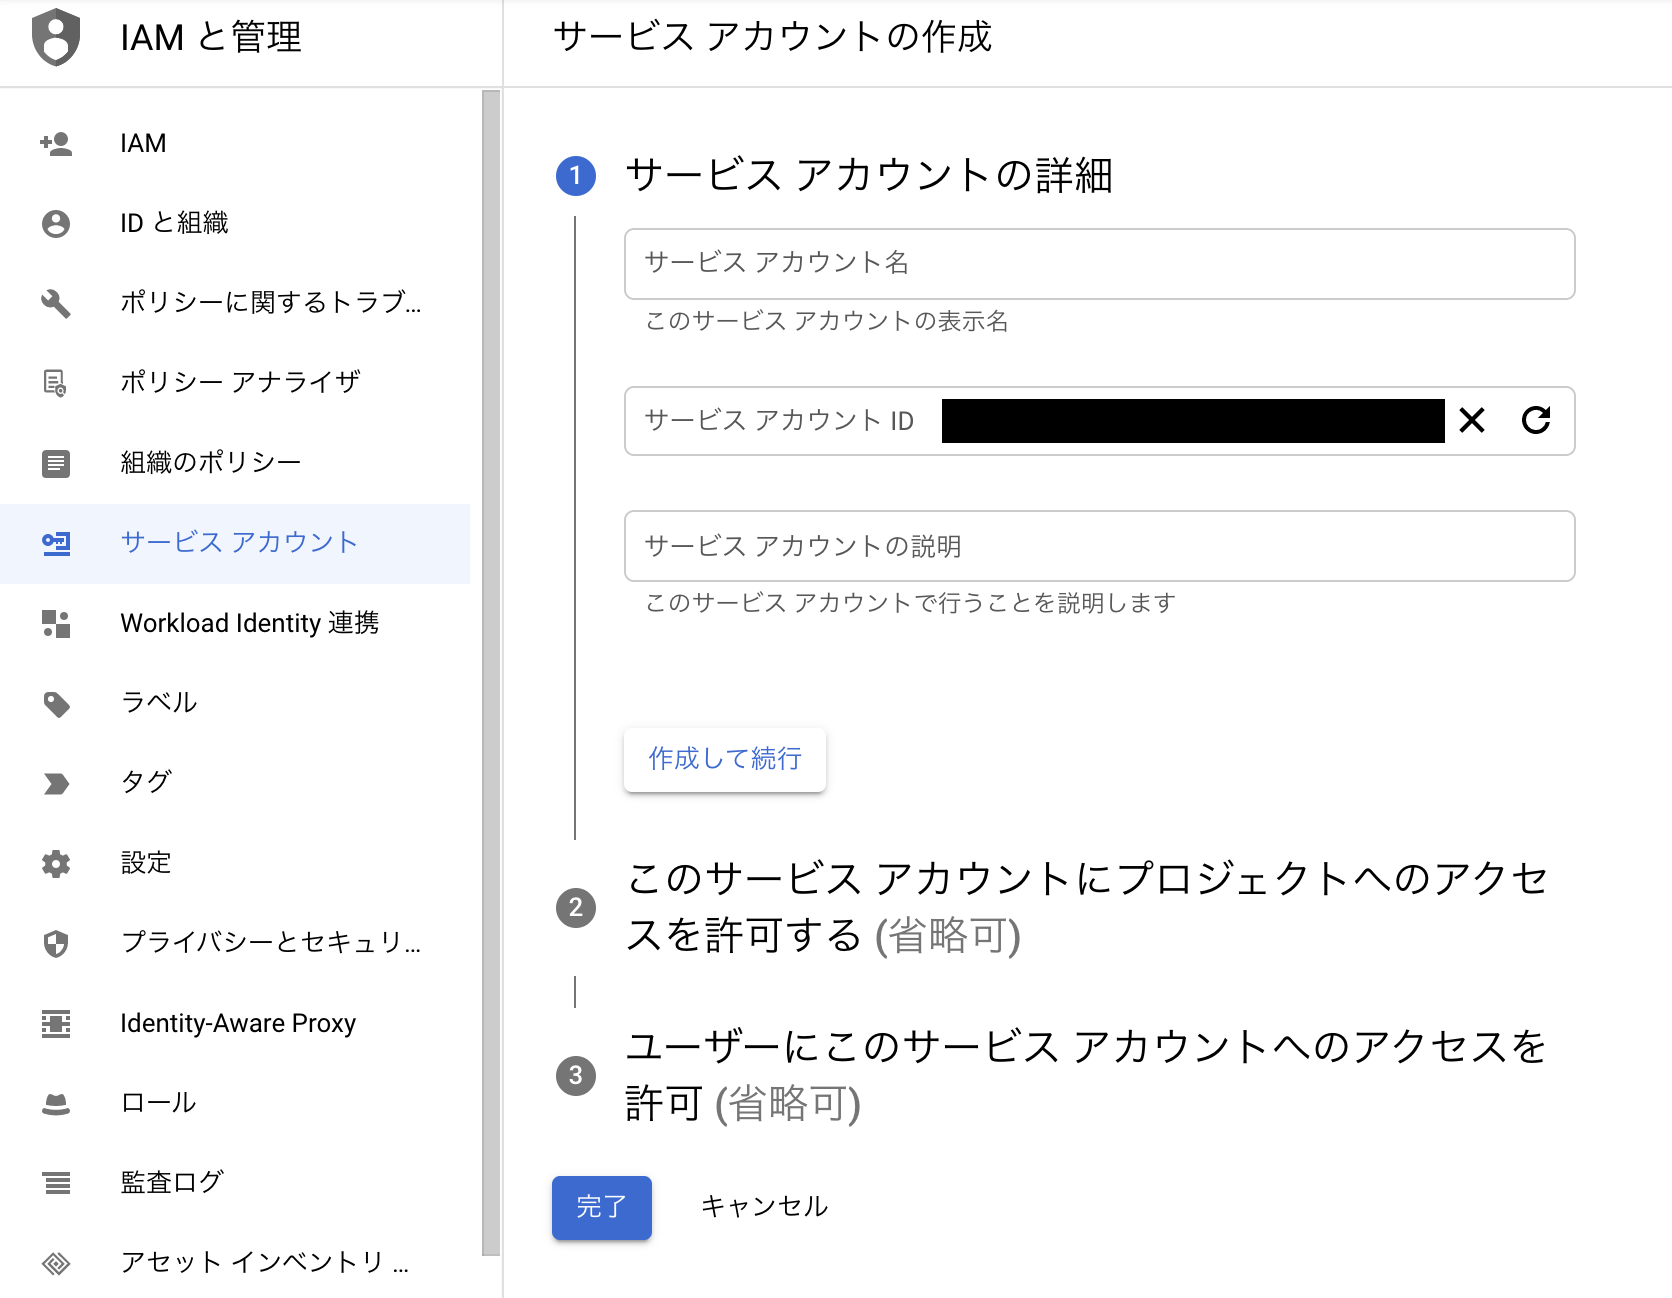
Task: Click the 作成して続行 button
Action: [725, 759]
